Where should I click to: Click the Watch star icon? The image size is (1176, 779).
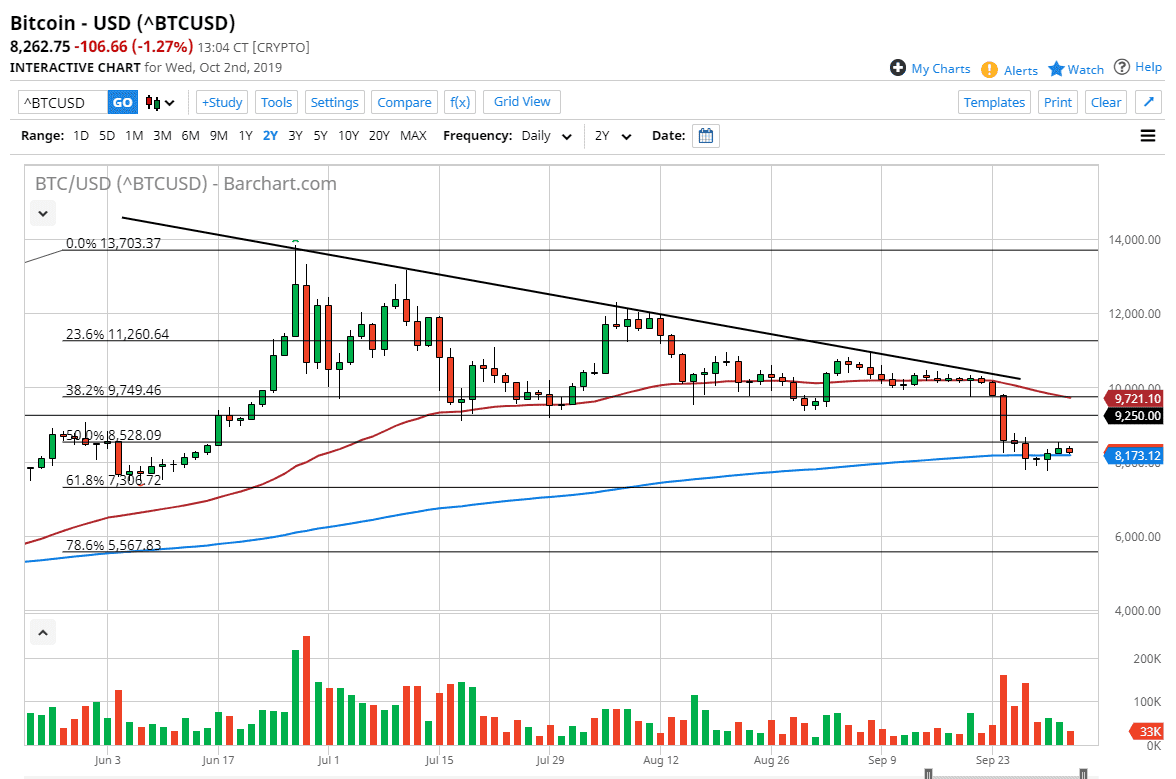1056,68
